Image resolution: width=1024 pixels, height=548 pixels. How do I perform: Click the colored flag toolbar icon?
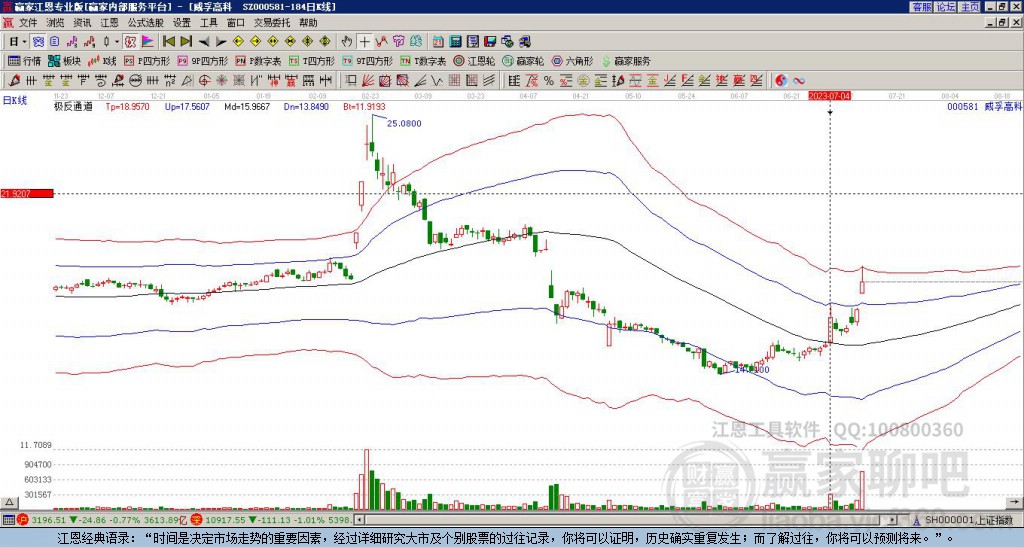[148, 42]
